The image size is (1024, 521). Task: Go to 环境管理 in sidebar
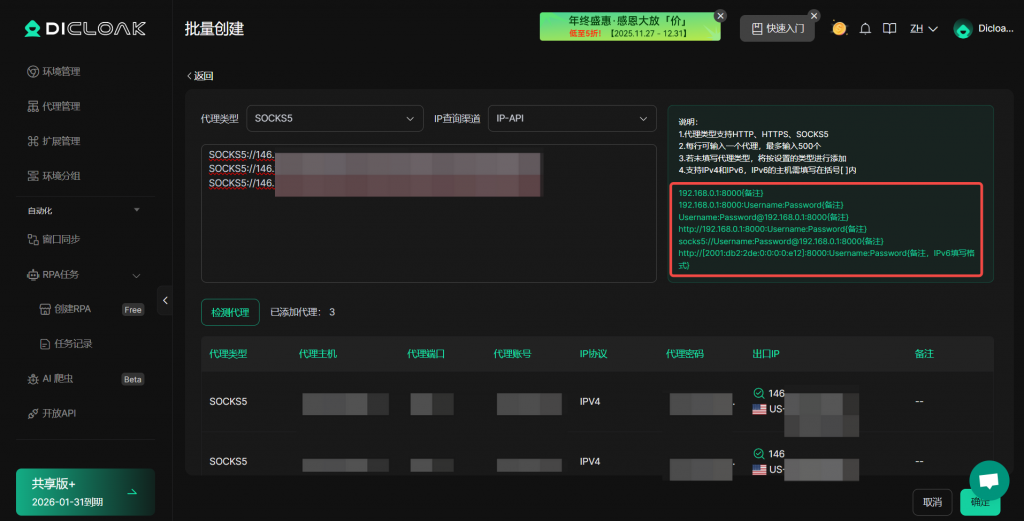tap(61, 72)
